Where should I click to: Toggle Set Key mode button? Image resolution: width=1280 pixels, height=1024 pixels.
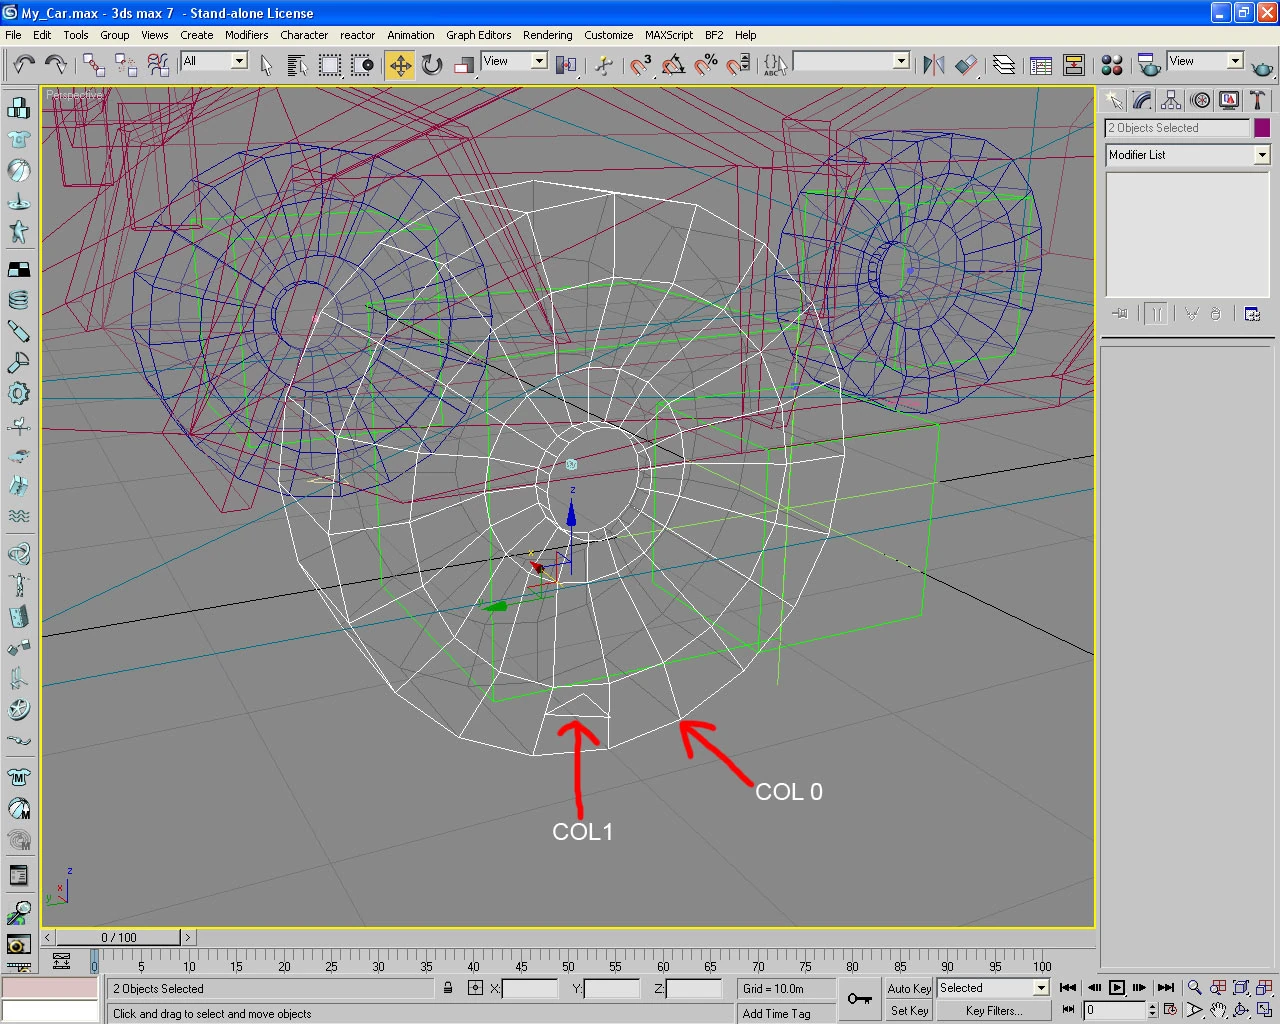coord(908,1011)
